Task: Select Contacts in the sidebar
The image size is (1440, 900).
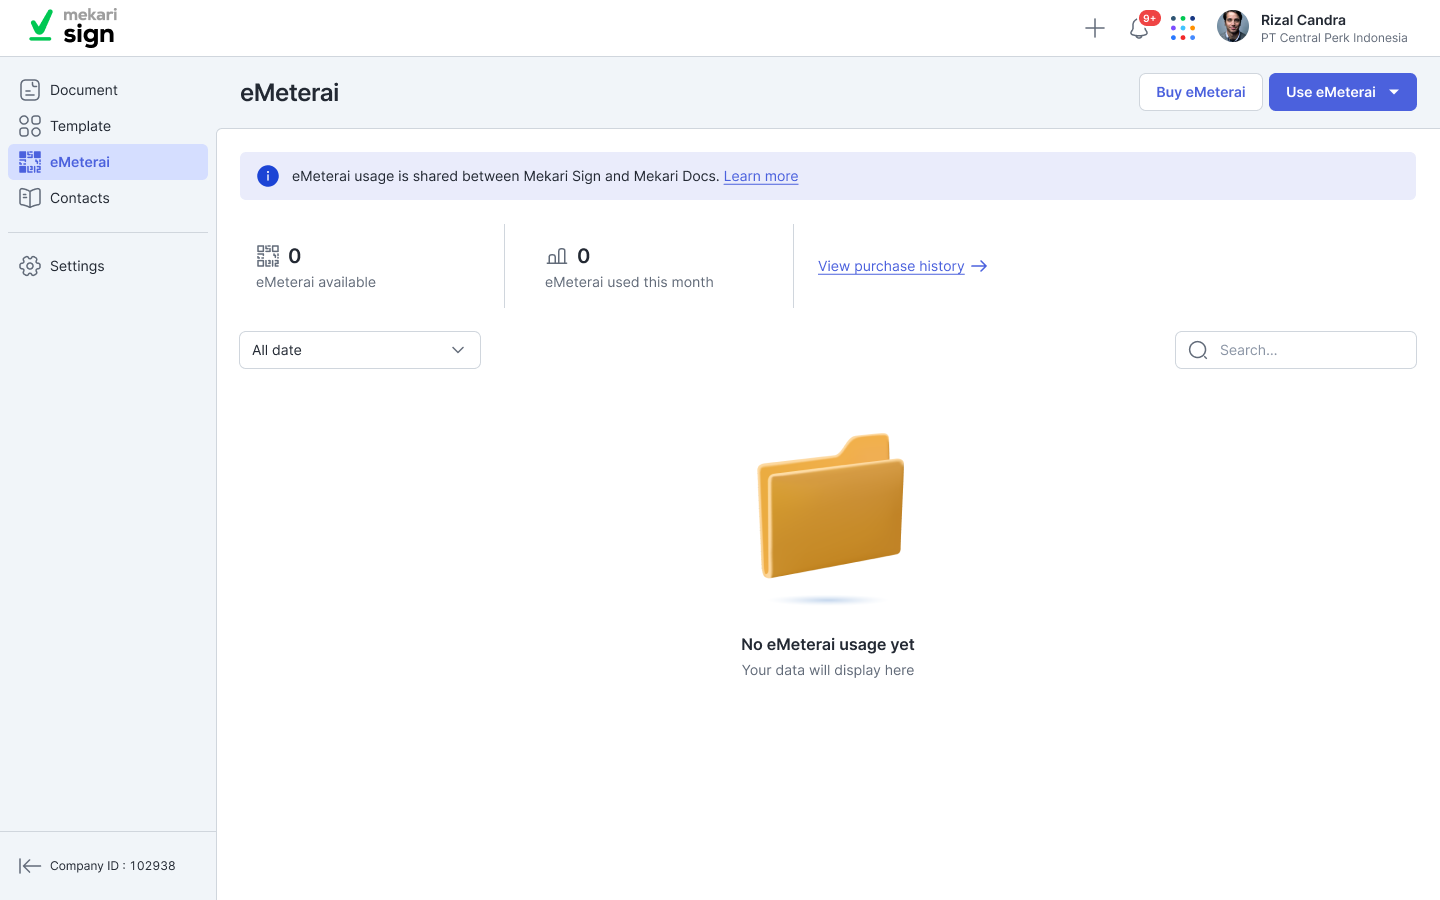Action: pyautogui.click(x=80, y=198)
